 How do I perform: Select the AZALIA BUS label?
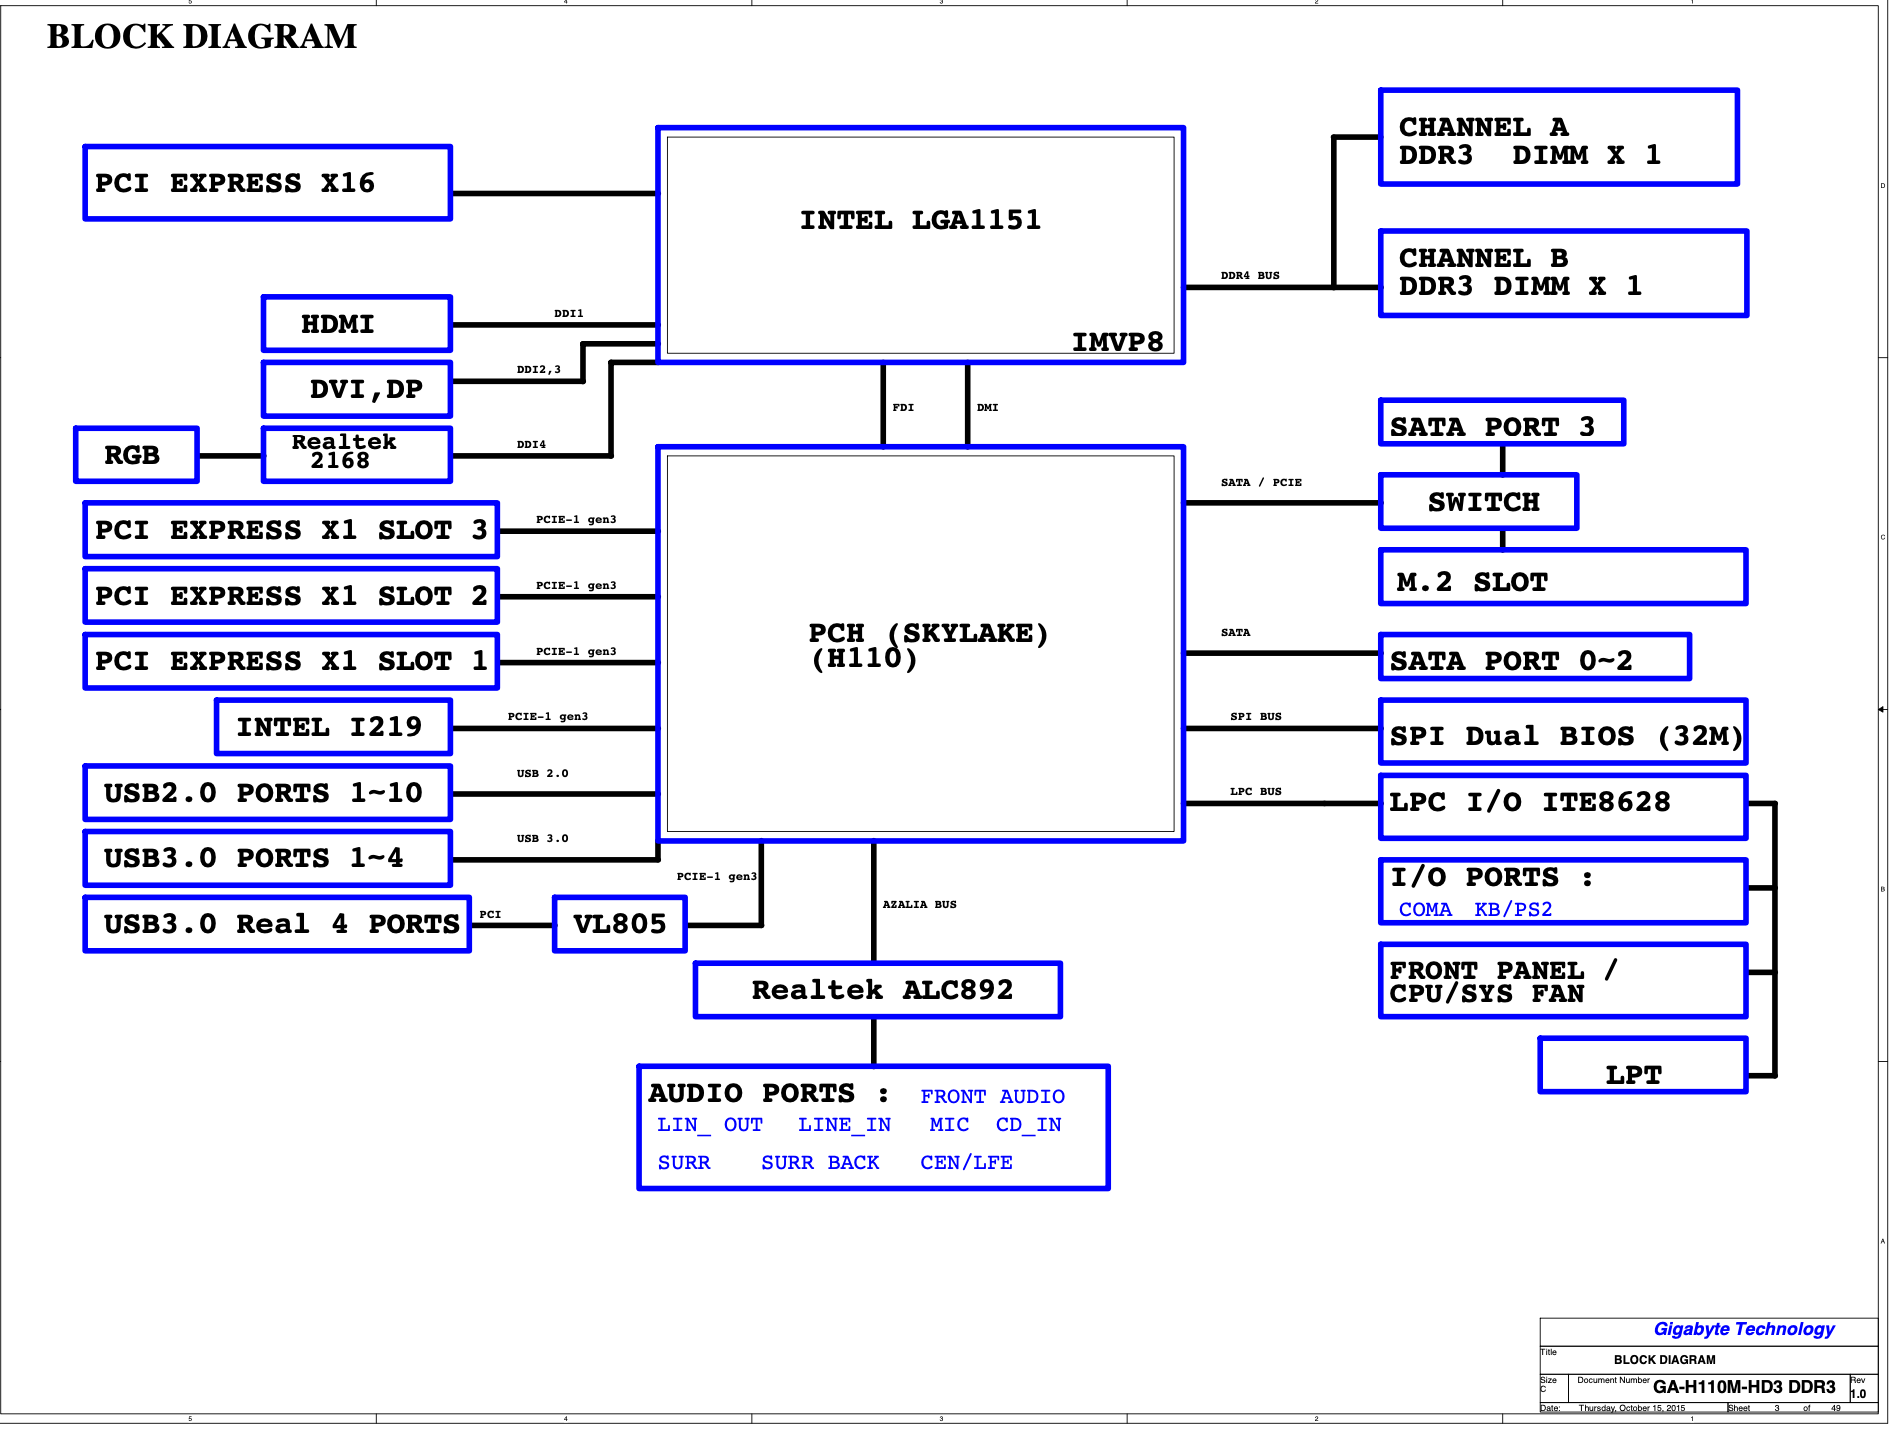919,904
